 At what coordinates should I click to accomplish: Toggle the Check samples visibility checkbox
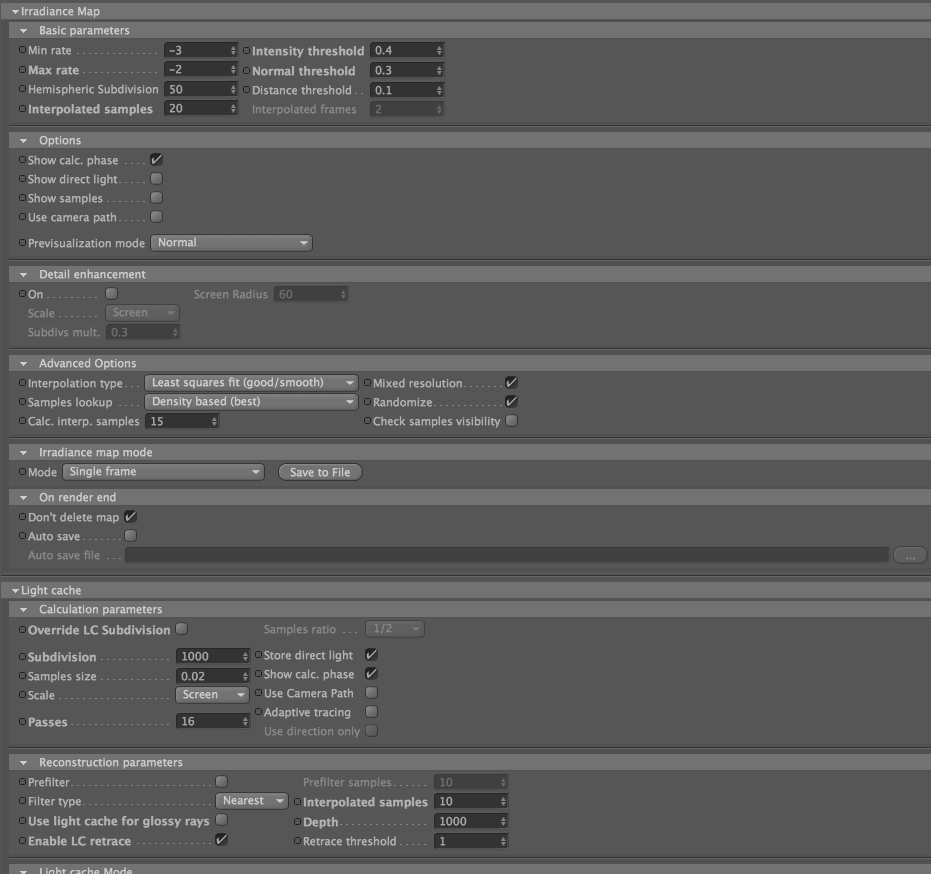click(x=511, y=421)
